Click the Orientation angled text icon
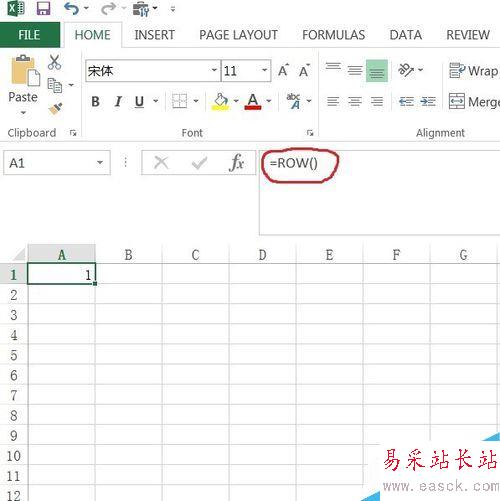Screen dimensions: 500x501 click(406, 70)
